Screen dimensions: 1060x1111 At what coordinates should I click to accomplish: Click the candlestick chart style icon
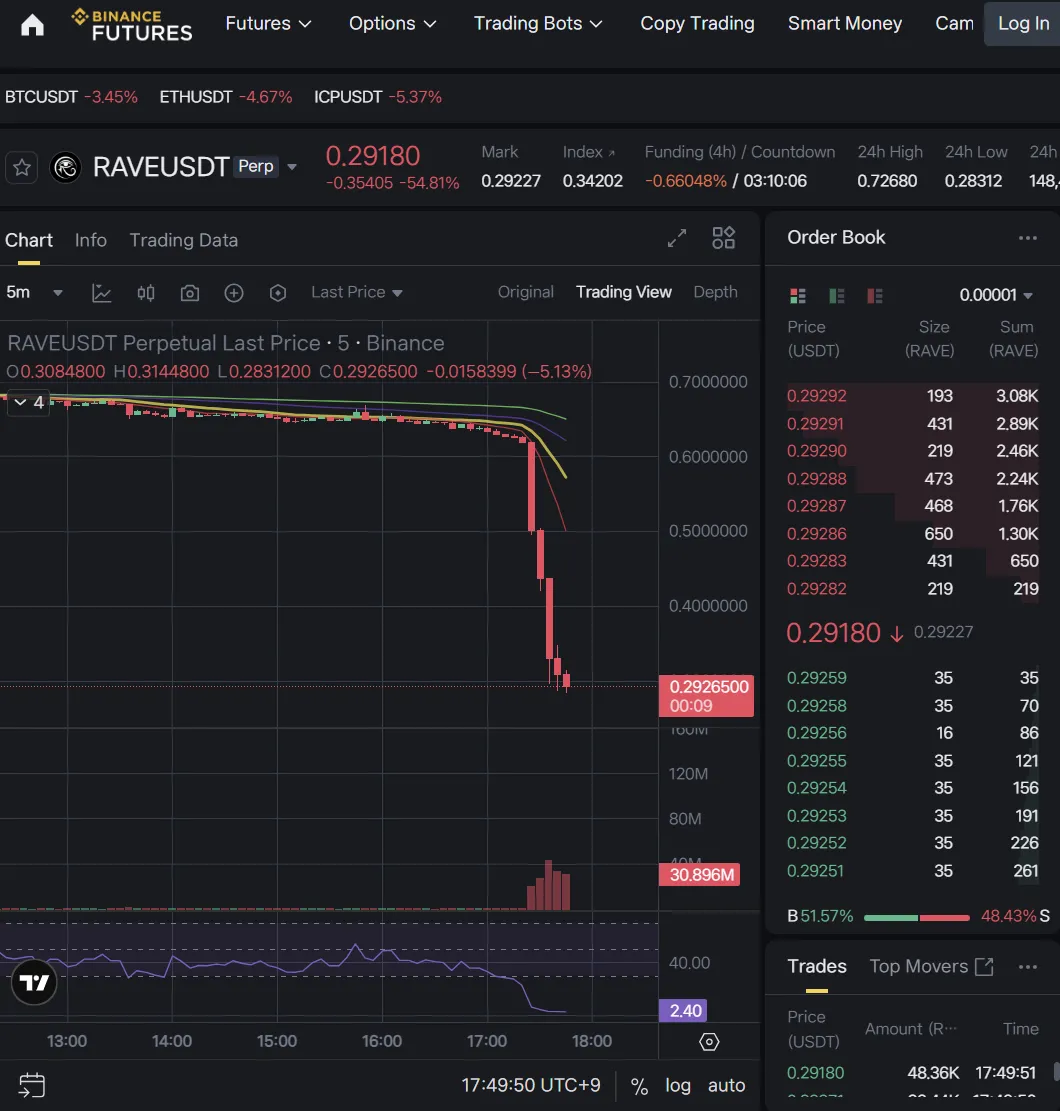coord(146,293)
